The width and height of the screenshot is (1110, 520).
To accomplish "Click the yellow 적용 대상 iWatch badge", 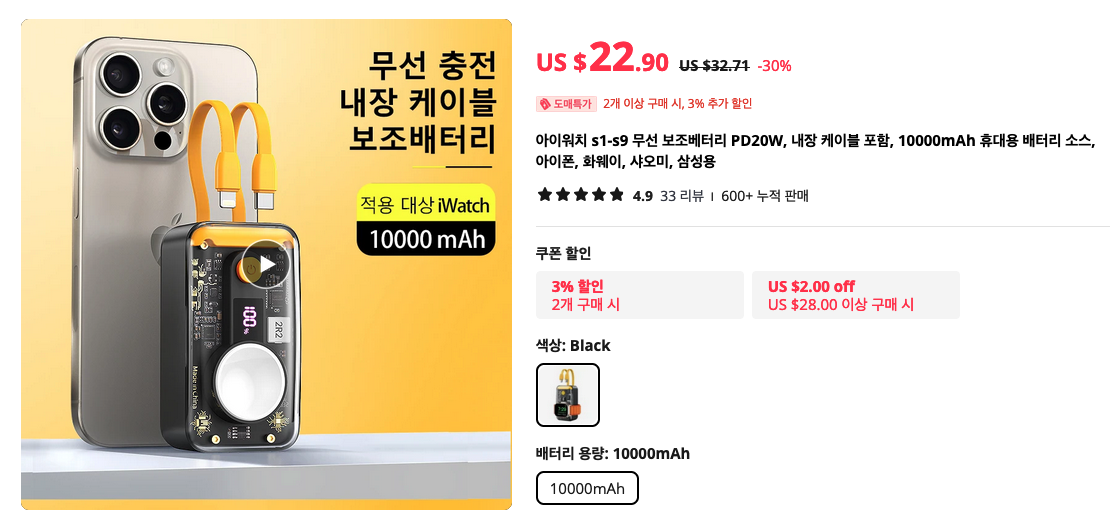I will point(425,206).
